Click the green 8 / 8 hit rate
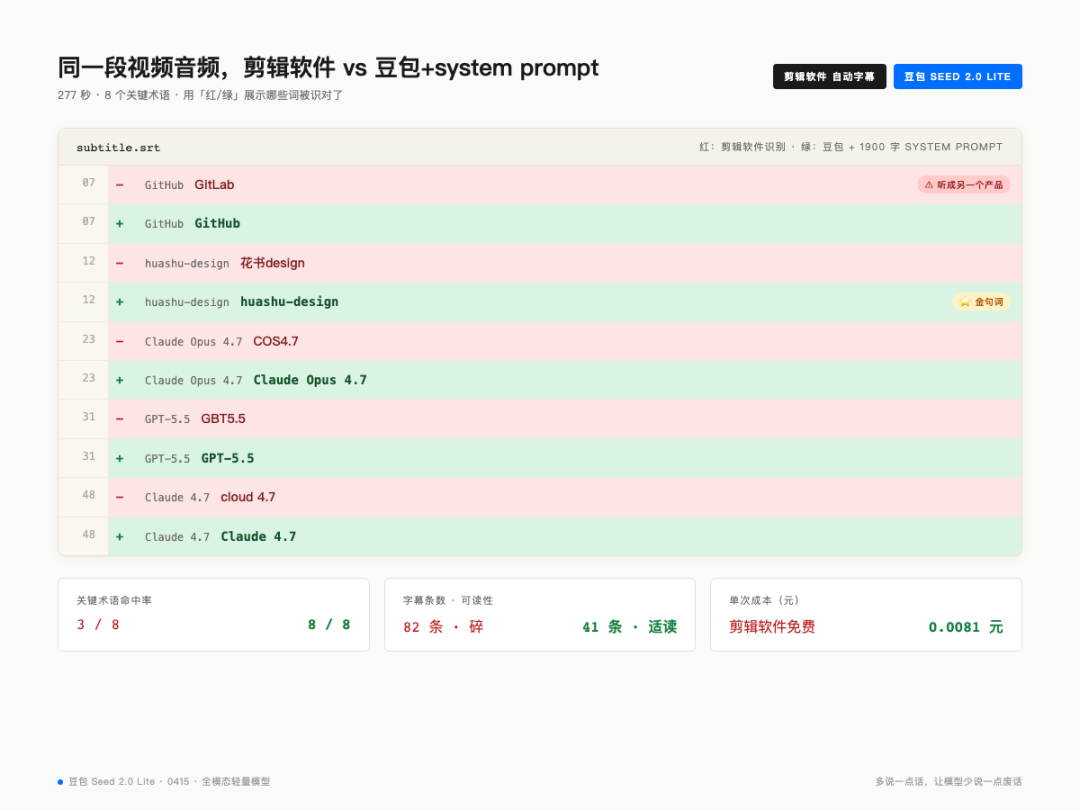The image size is (1080, 810). click(x=329, y=625)
